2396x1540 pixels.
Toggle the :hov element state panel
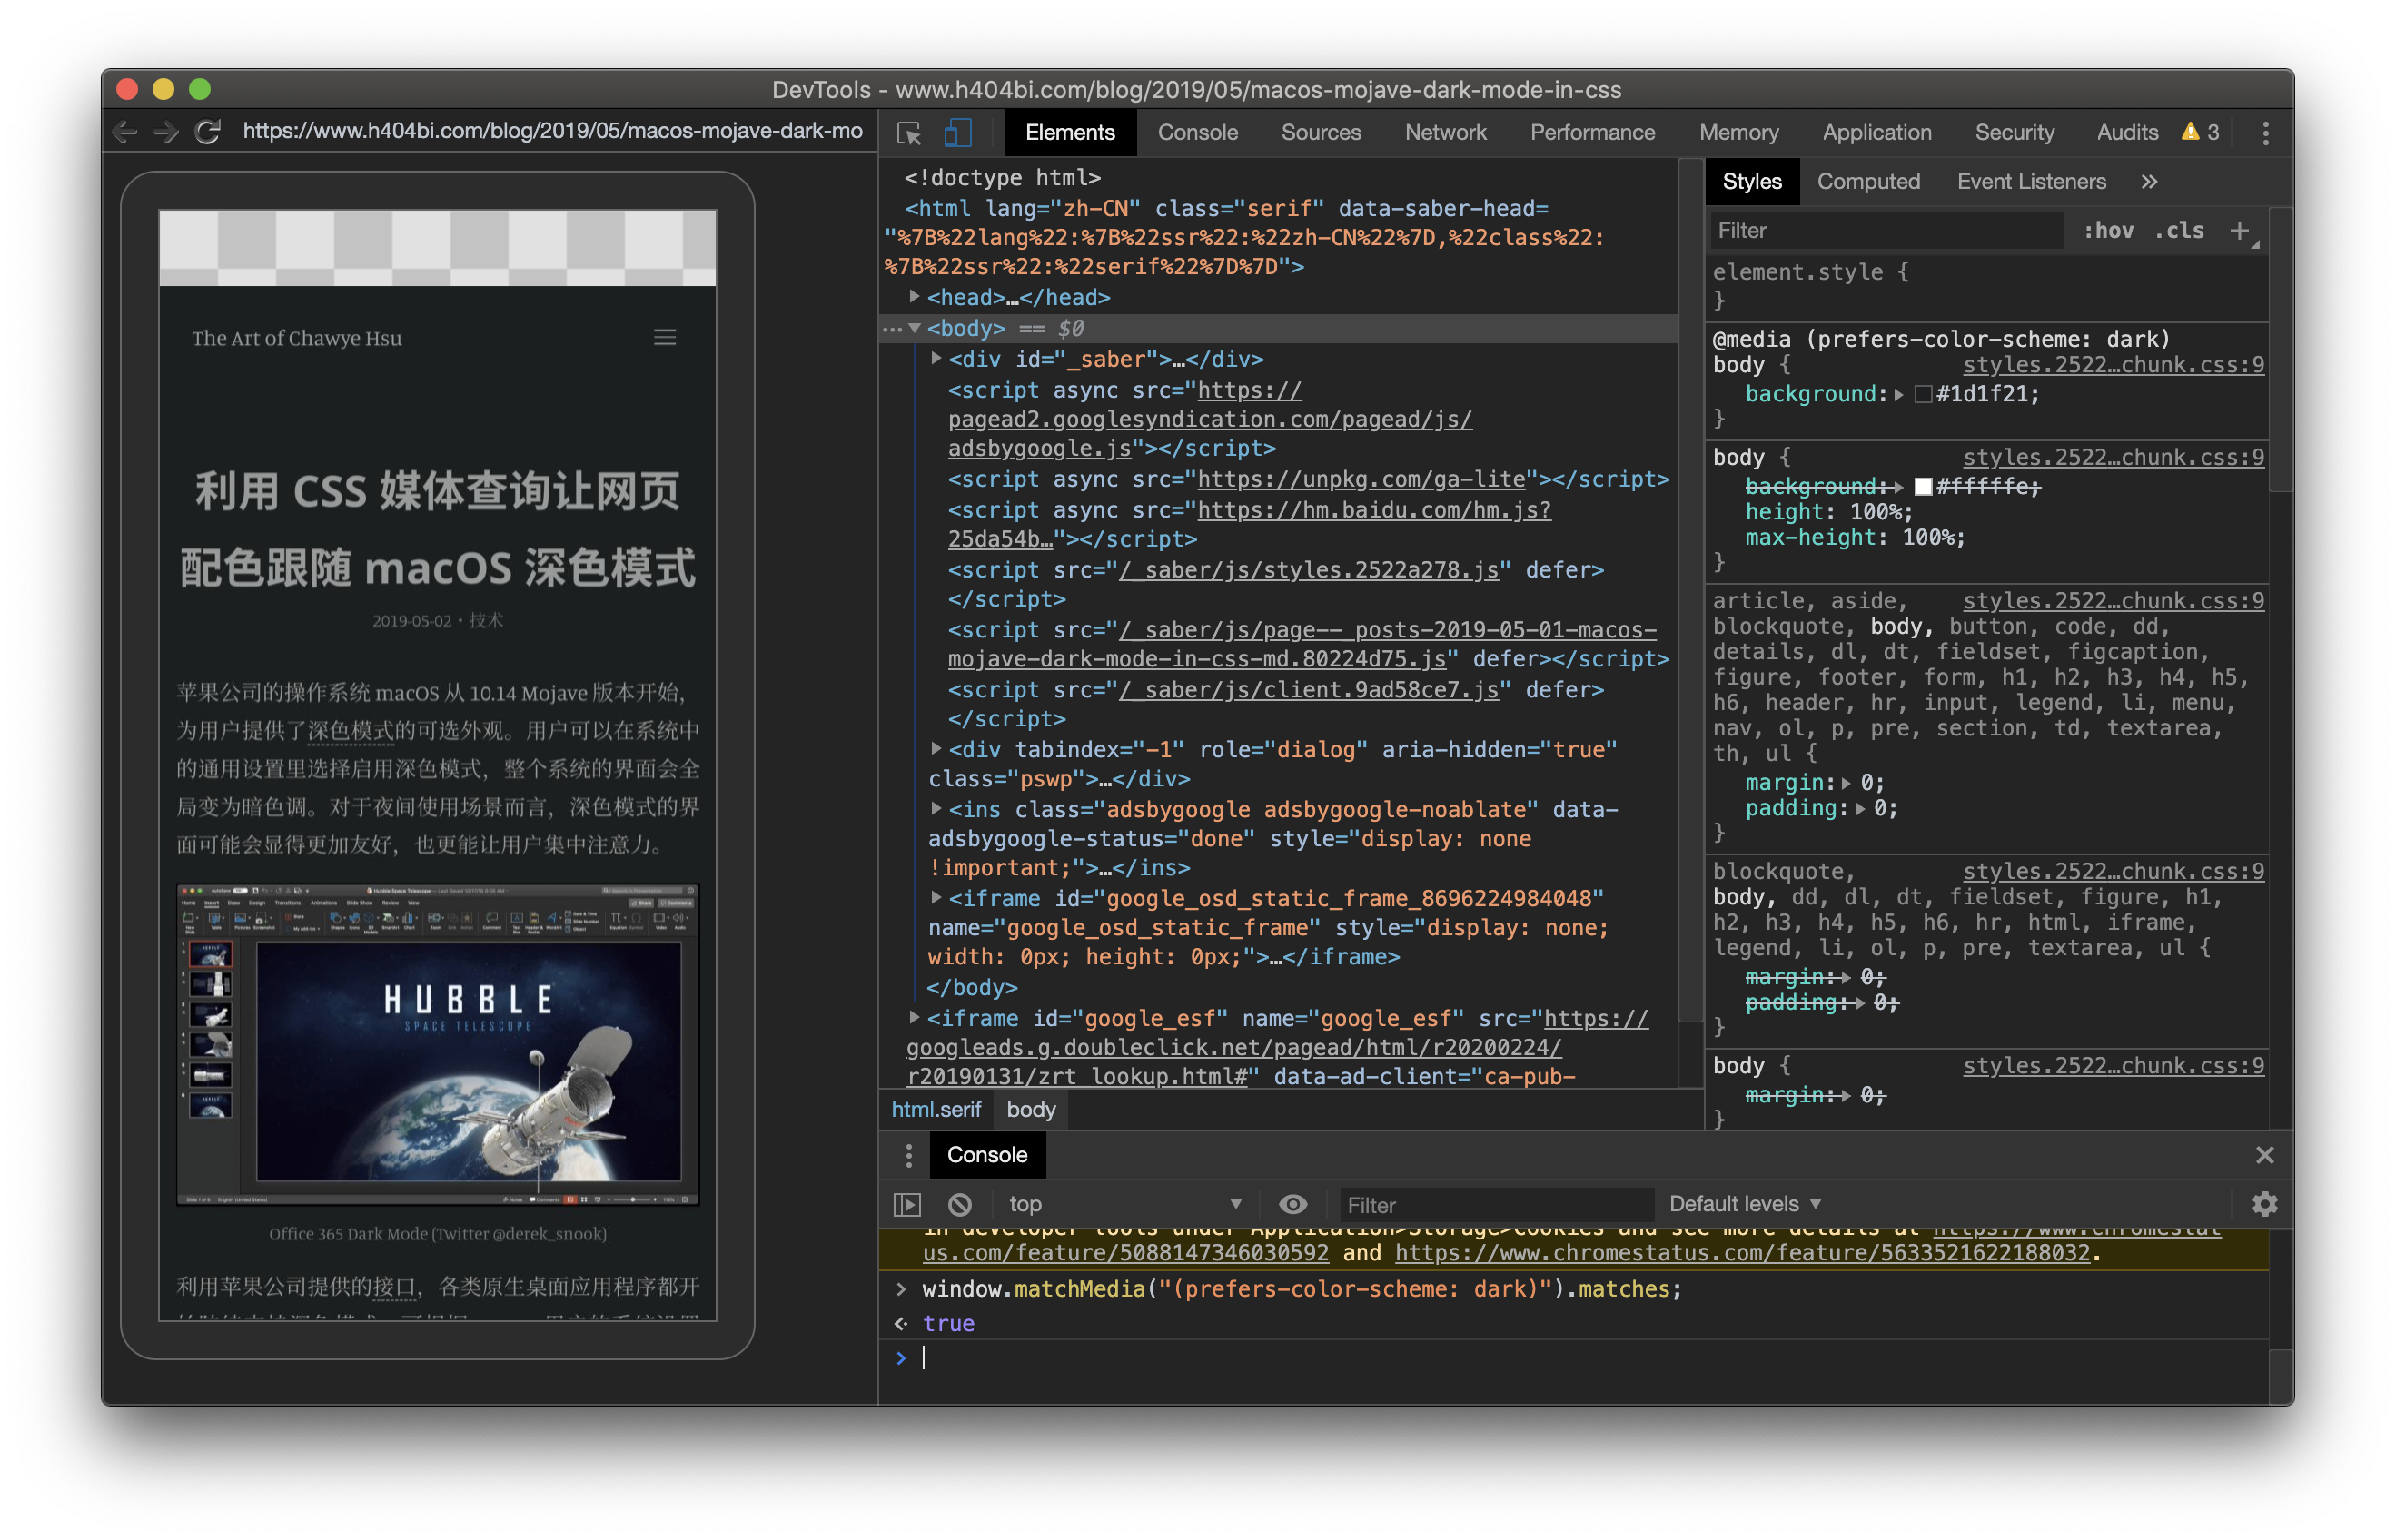click(x=2108, y=231)
